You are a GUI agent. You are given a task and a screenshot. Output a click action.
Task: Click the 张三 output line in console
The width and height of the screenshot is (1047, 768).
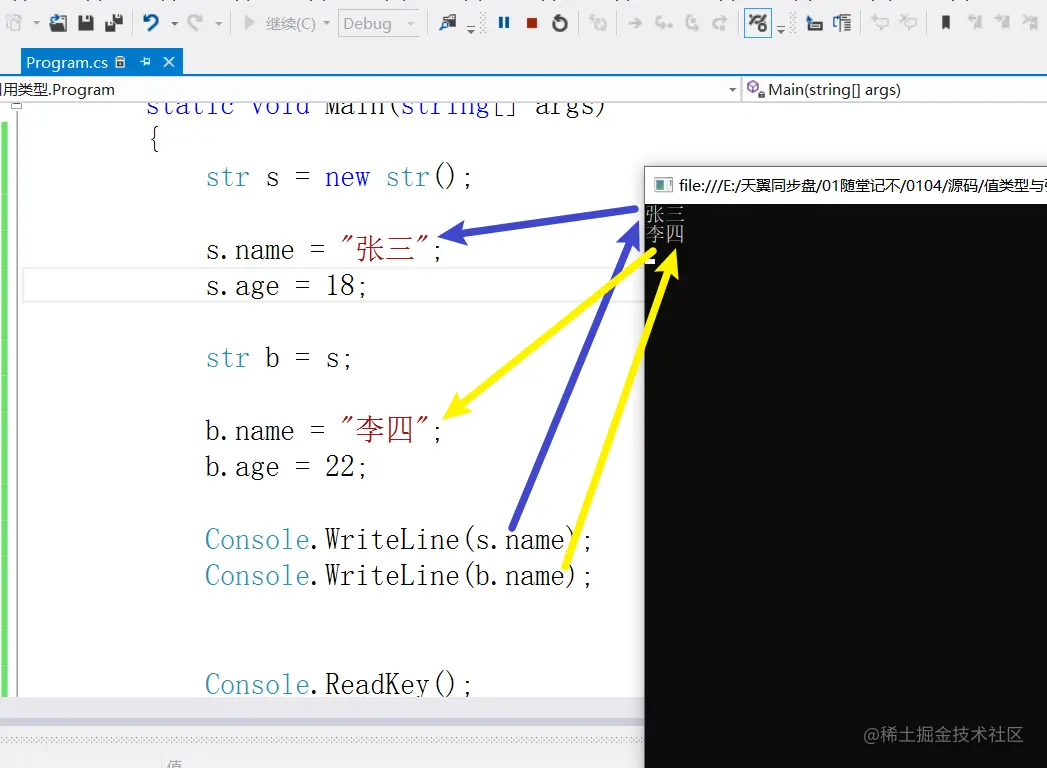pos(664,214)
